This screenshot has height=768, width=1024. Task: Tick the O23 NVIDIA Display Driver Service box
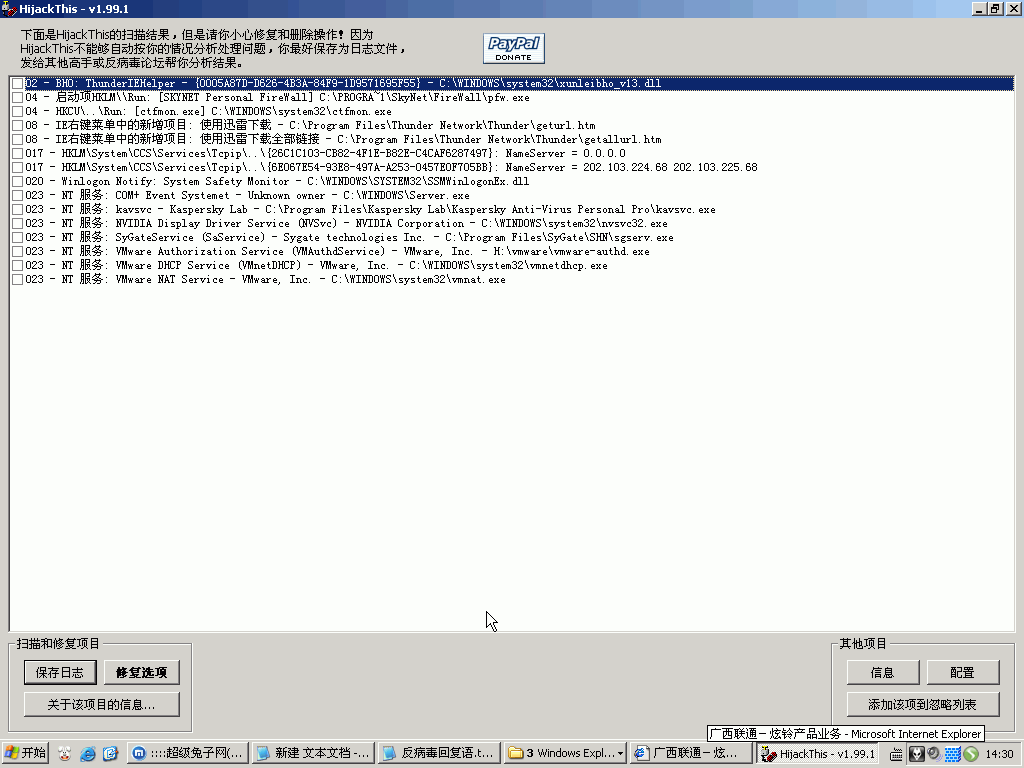point(18,223)
